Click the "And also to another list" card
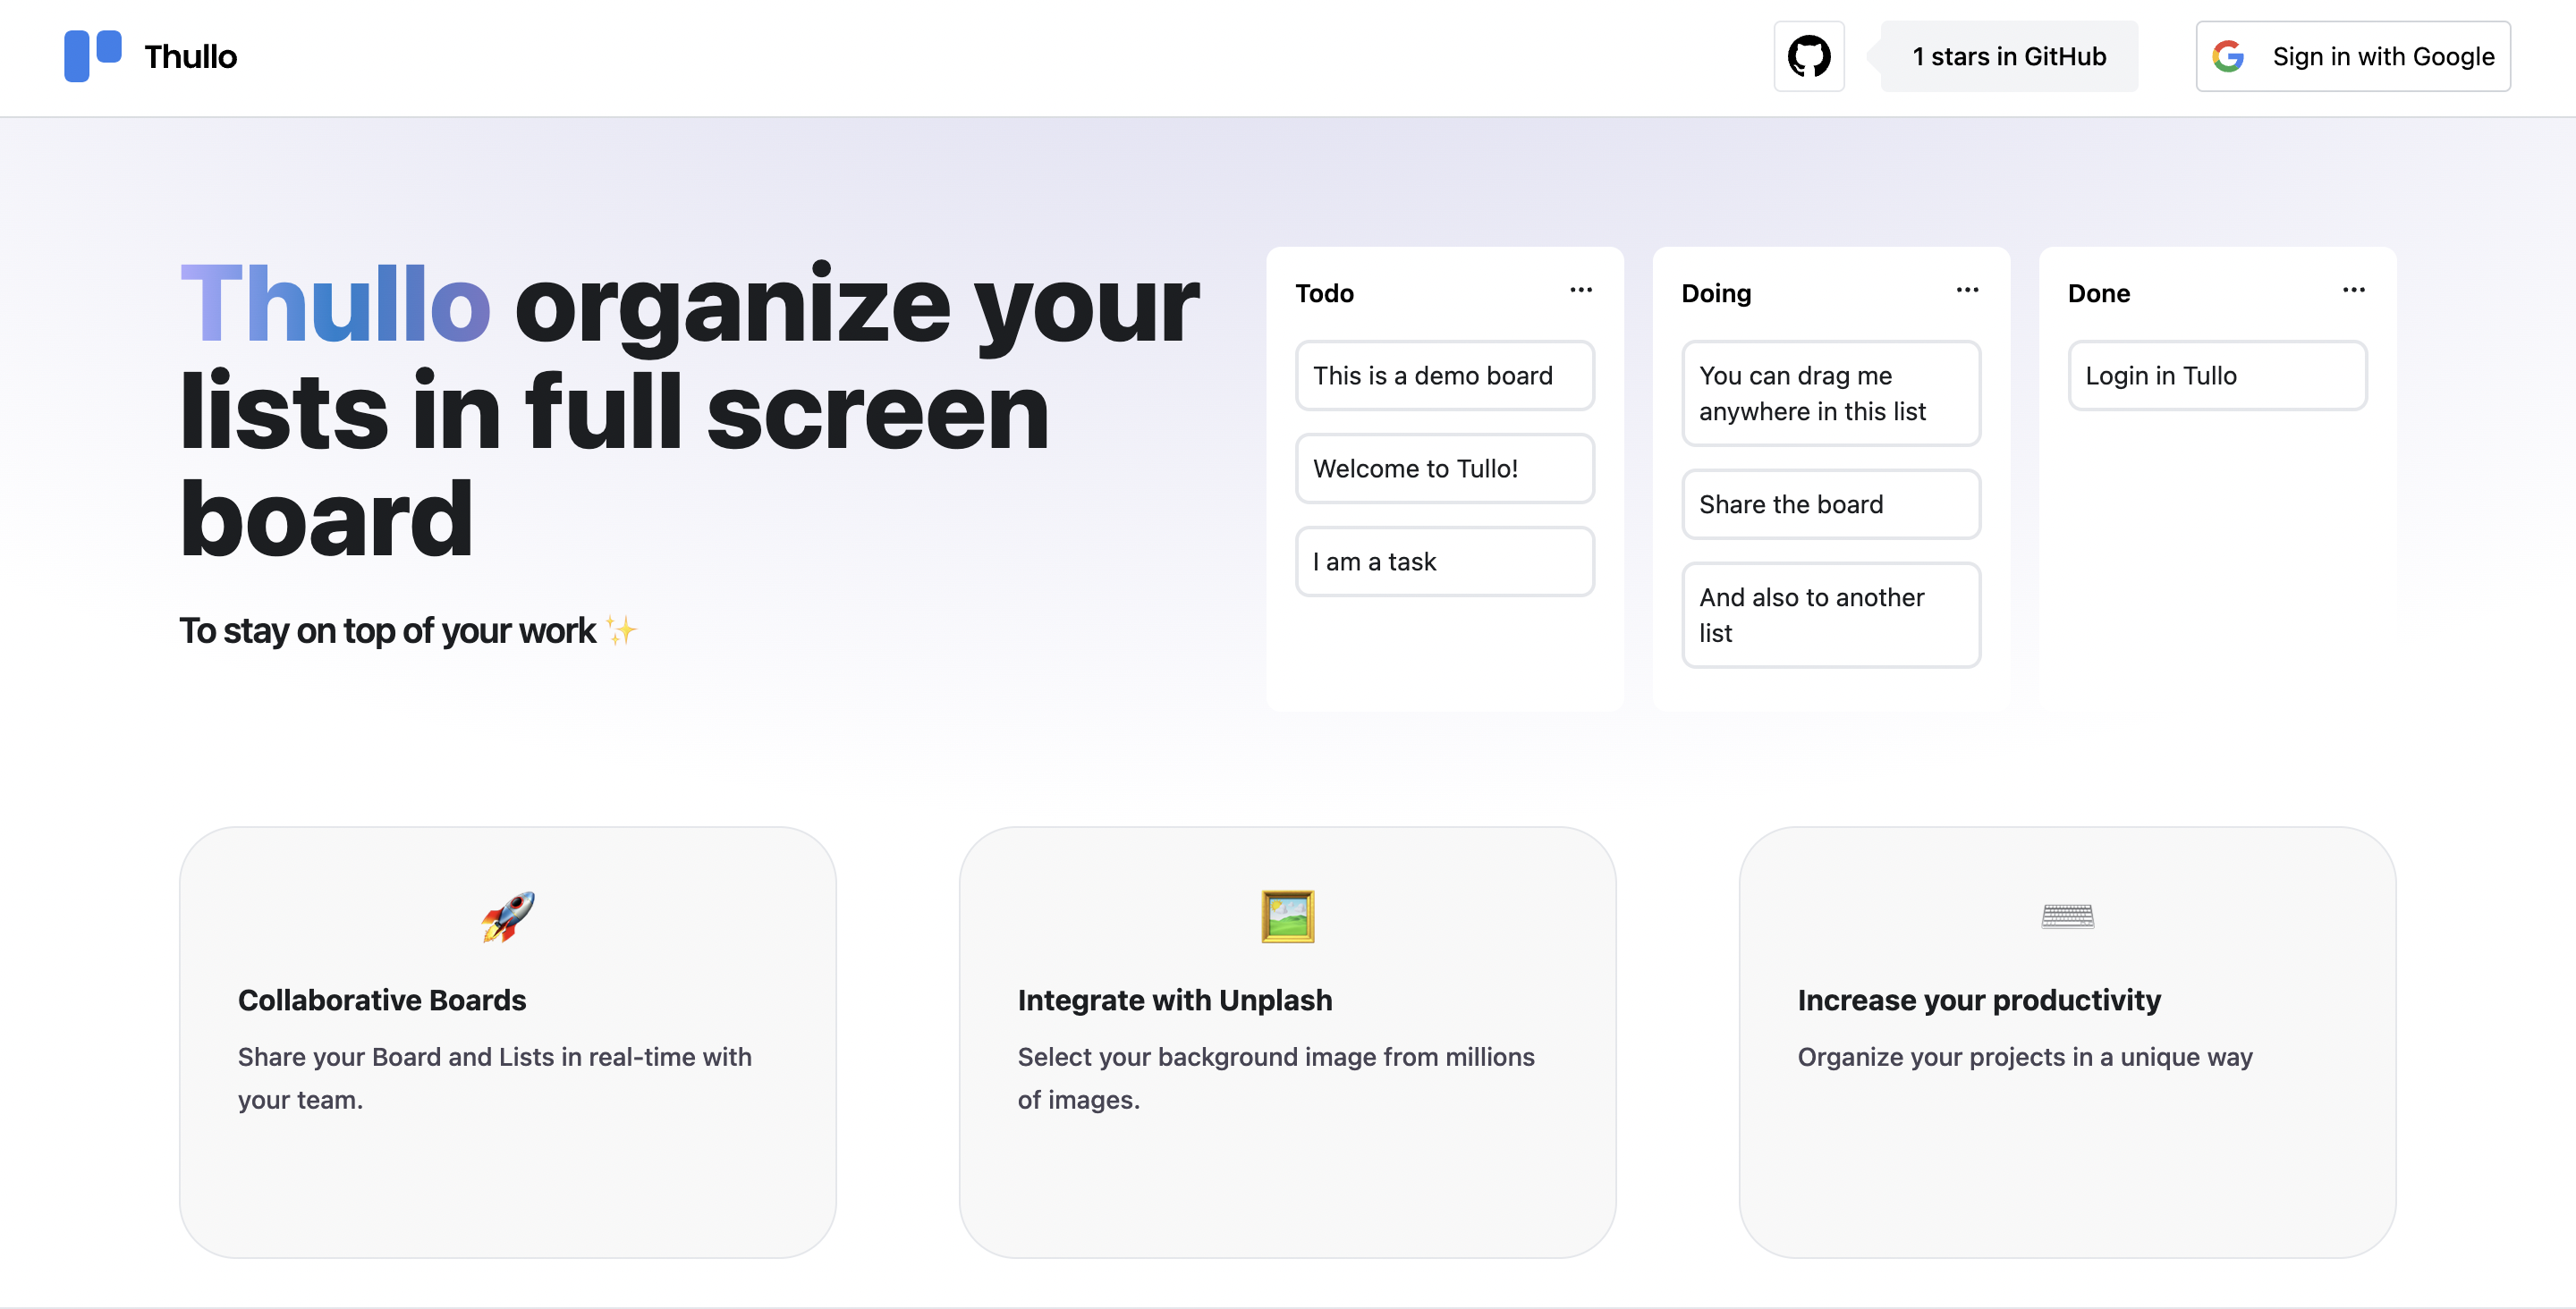 point(1831,615)
